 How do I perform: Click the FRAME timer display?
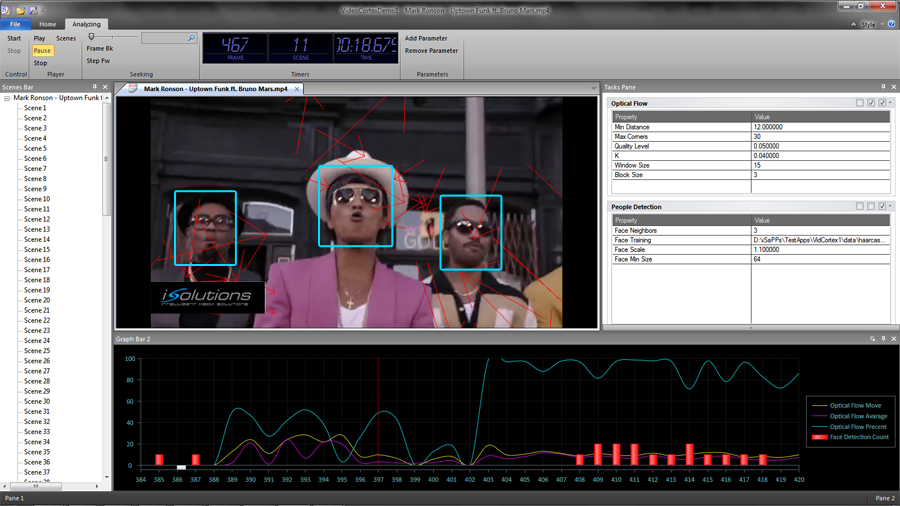click(235, 48)
